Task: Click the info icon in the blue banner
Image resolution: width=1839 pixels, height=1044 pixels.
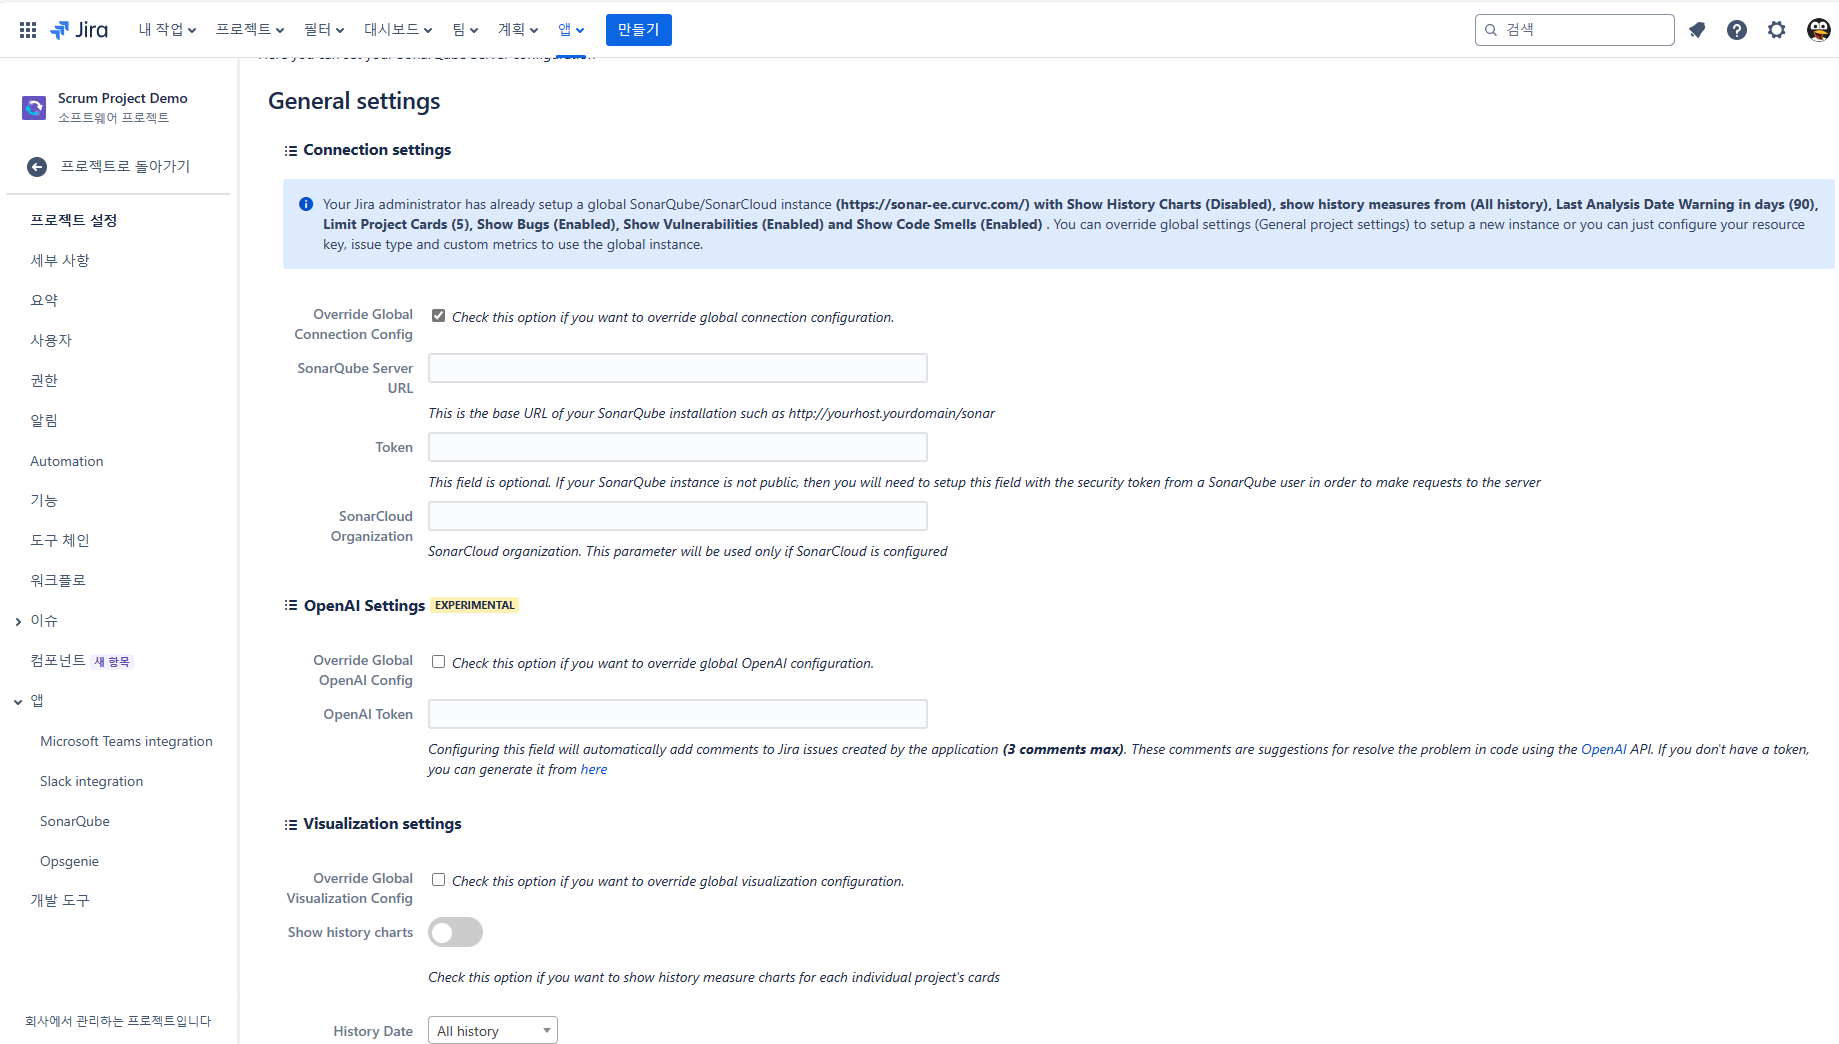Action: click(306, 204)
